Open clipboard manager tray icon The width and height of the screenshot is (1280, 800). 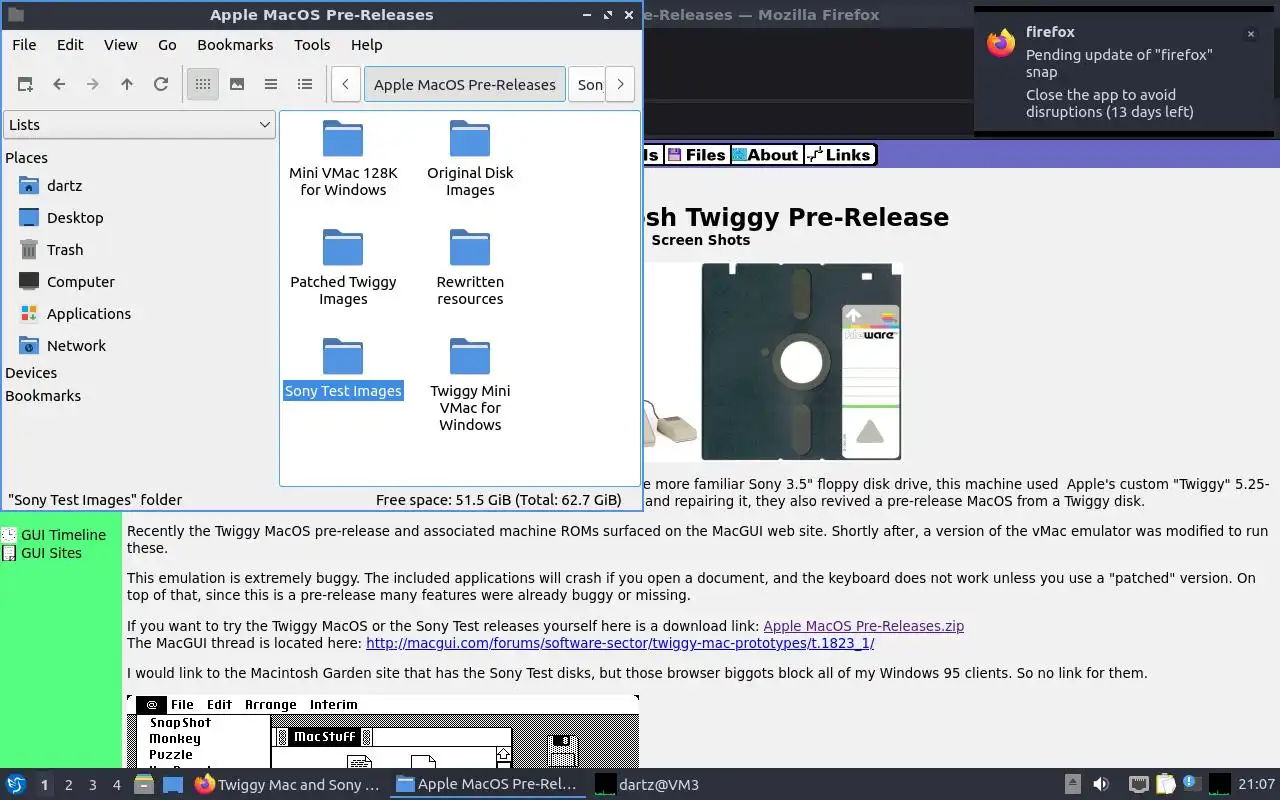(1165, 785)
